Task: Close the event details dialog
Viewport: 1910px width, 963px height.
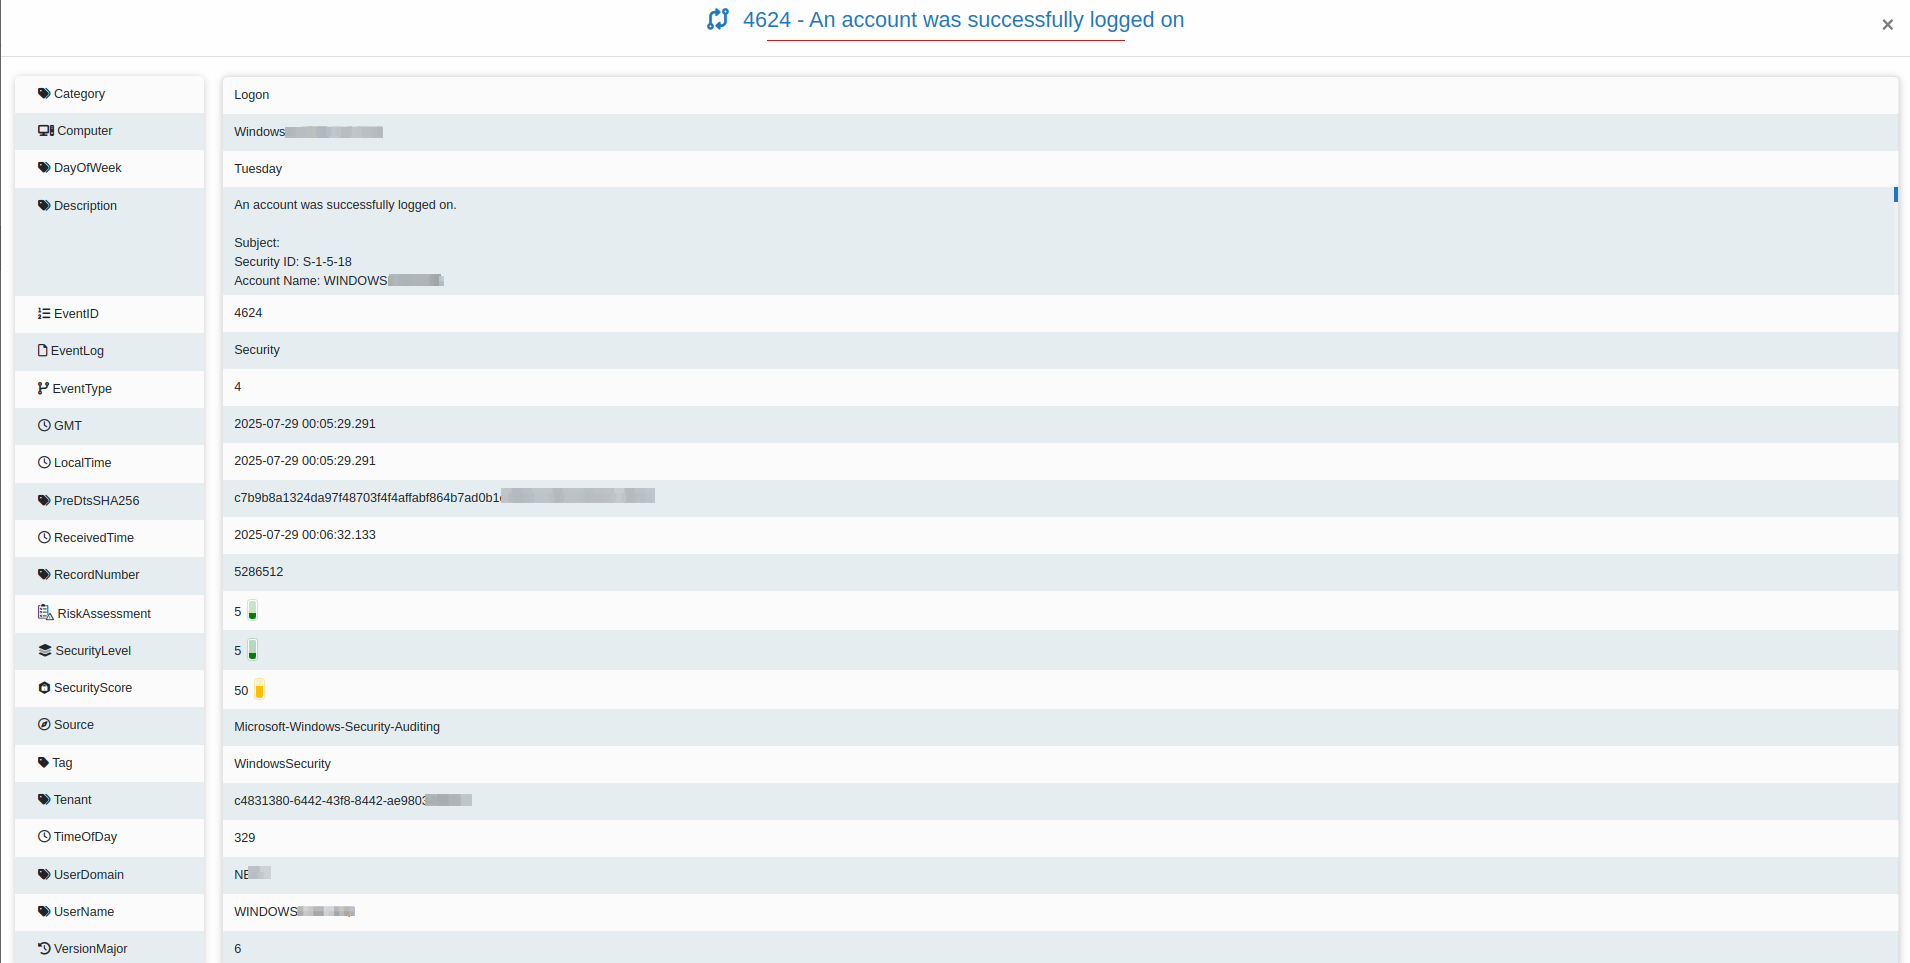Action: (x=1887, y=25)
